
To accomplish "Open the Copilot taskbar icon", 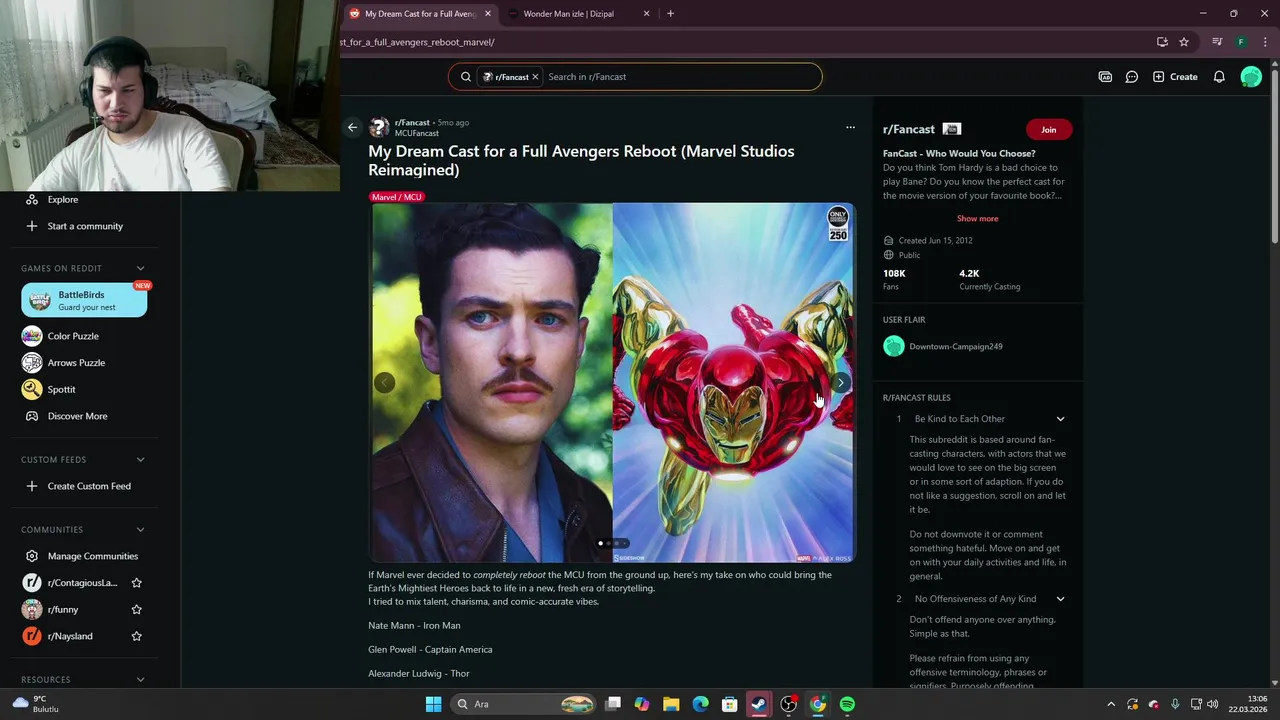I will (x=642, y=704).
